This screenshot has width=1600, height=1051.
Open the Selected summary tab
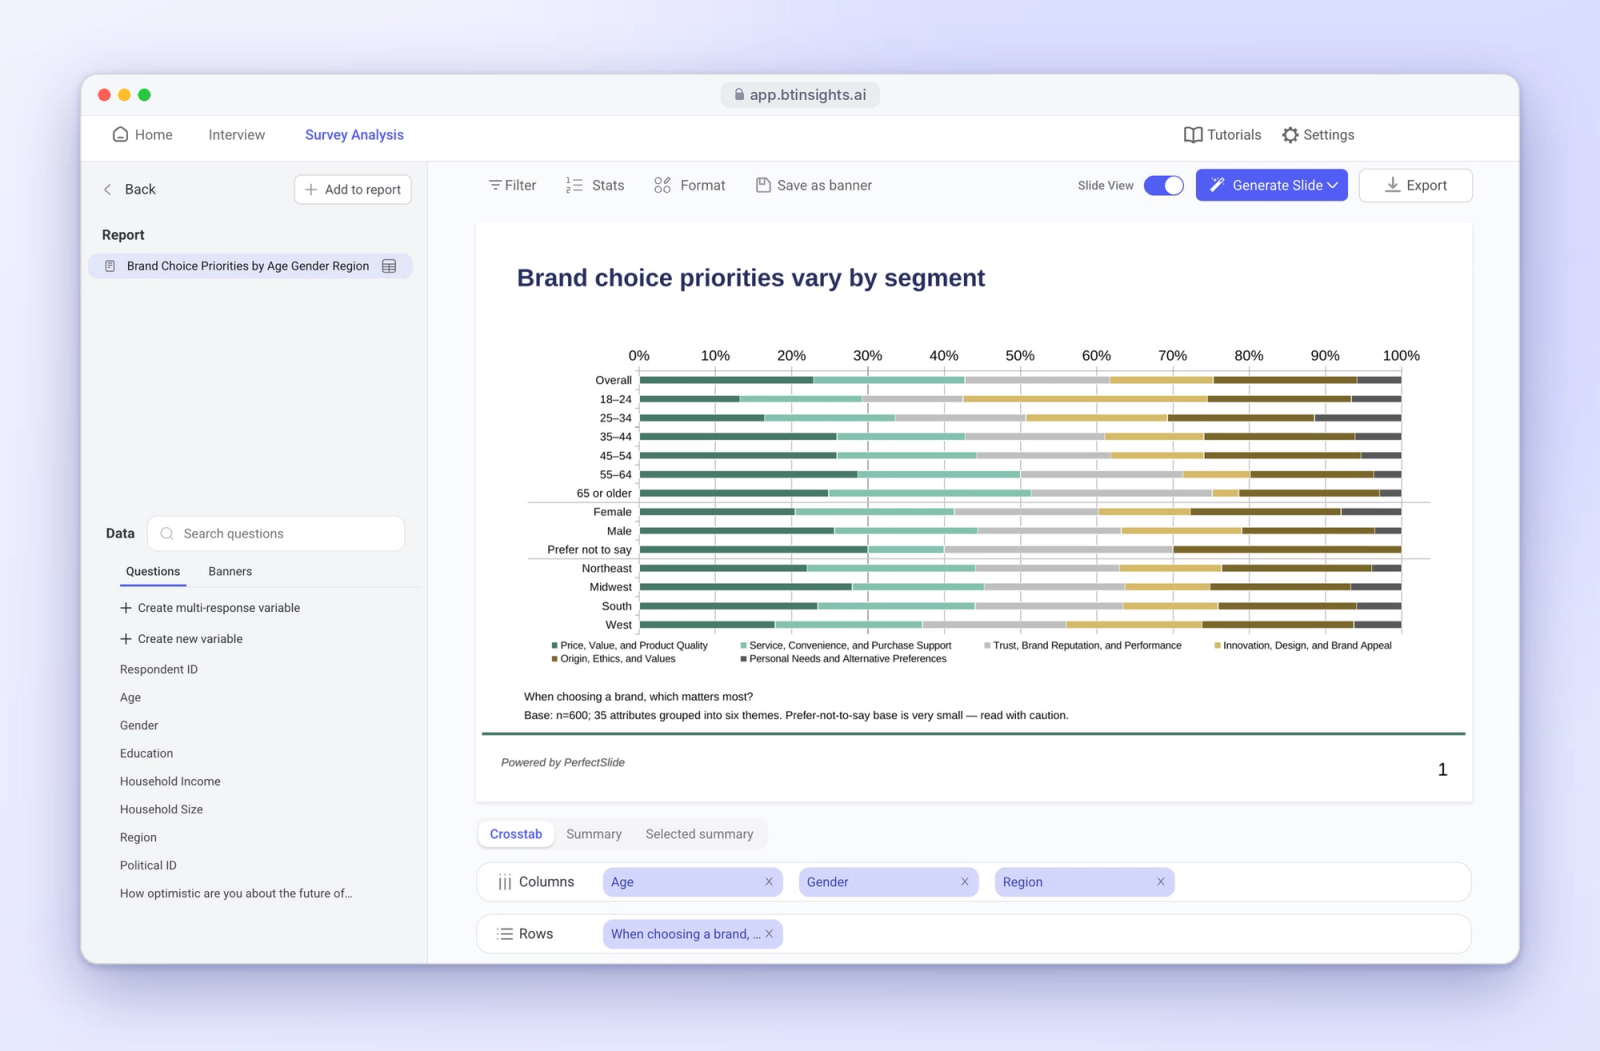[x=699, y=834]
